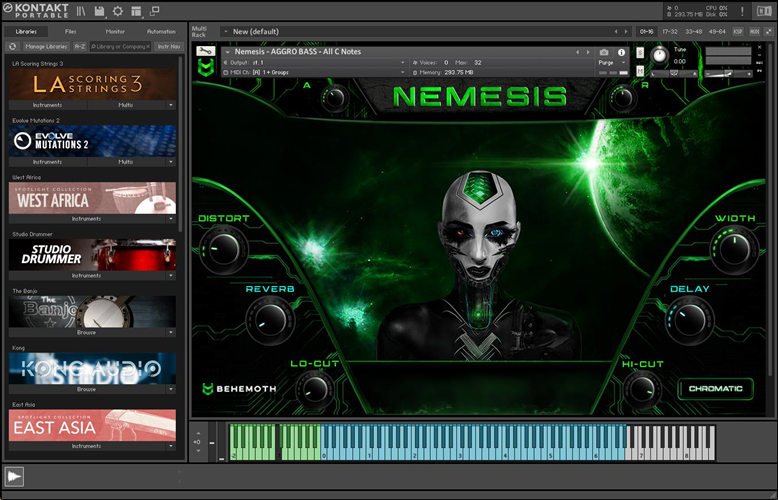
Task: Click the Manage Libraries button
Action: (x=44, y=46)
